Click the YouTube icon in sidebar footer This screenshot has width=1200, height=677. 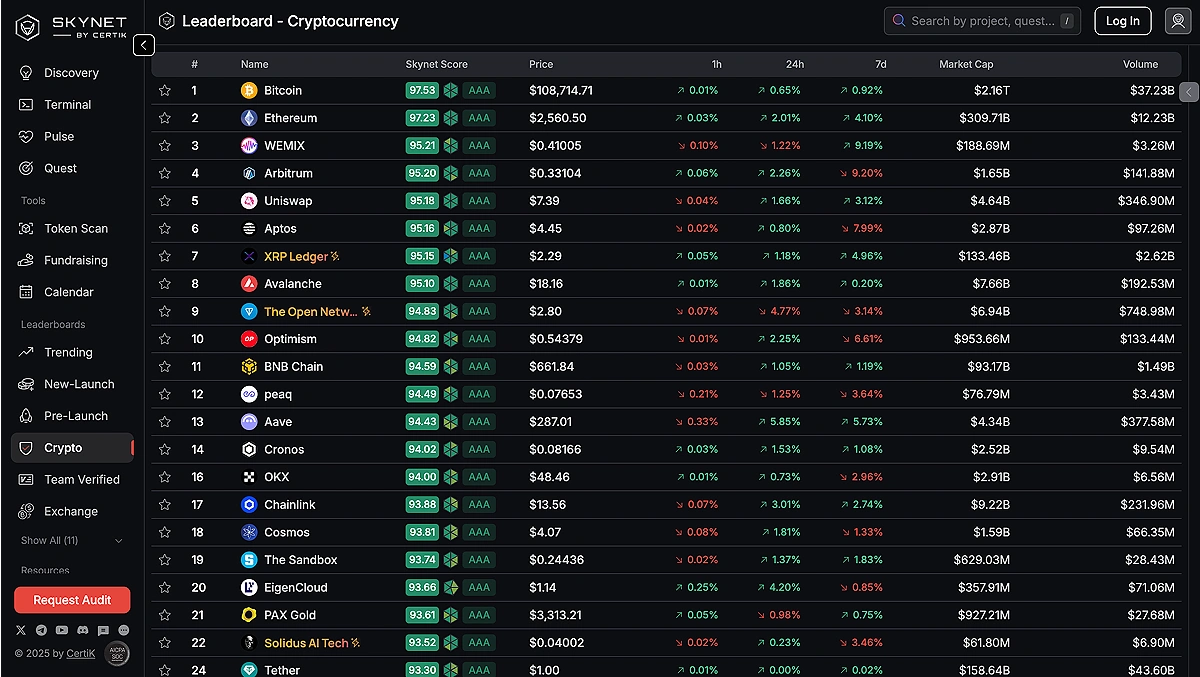click(62, 630)
